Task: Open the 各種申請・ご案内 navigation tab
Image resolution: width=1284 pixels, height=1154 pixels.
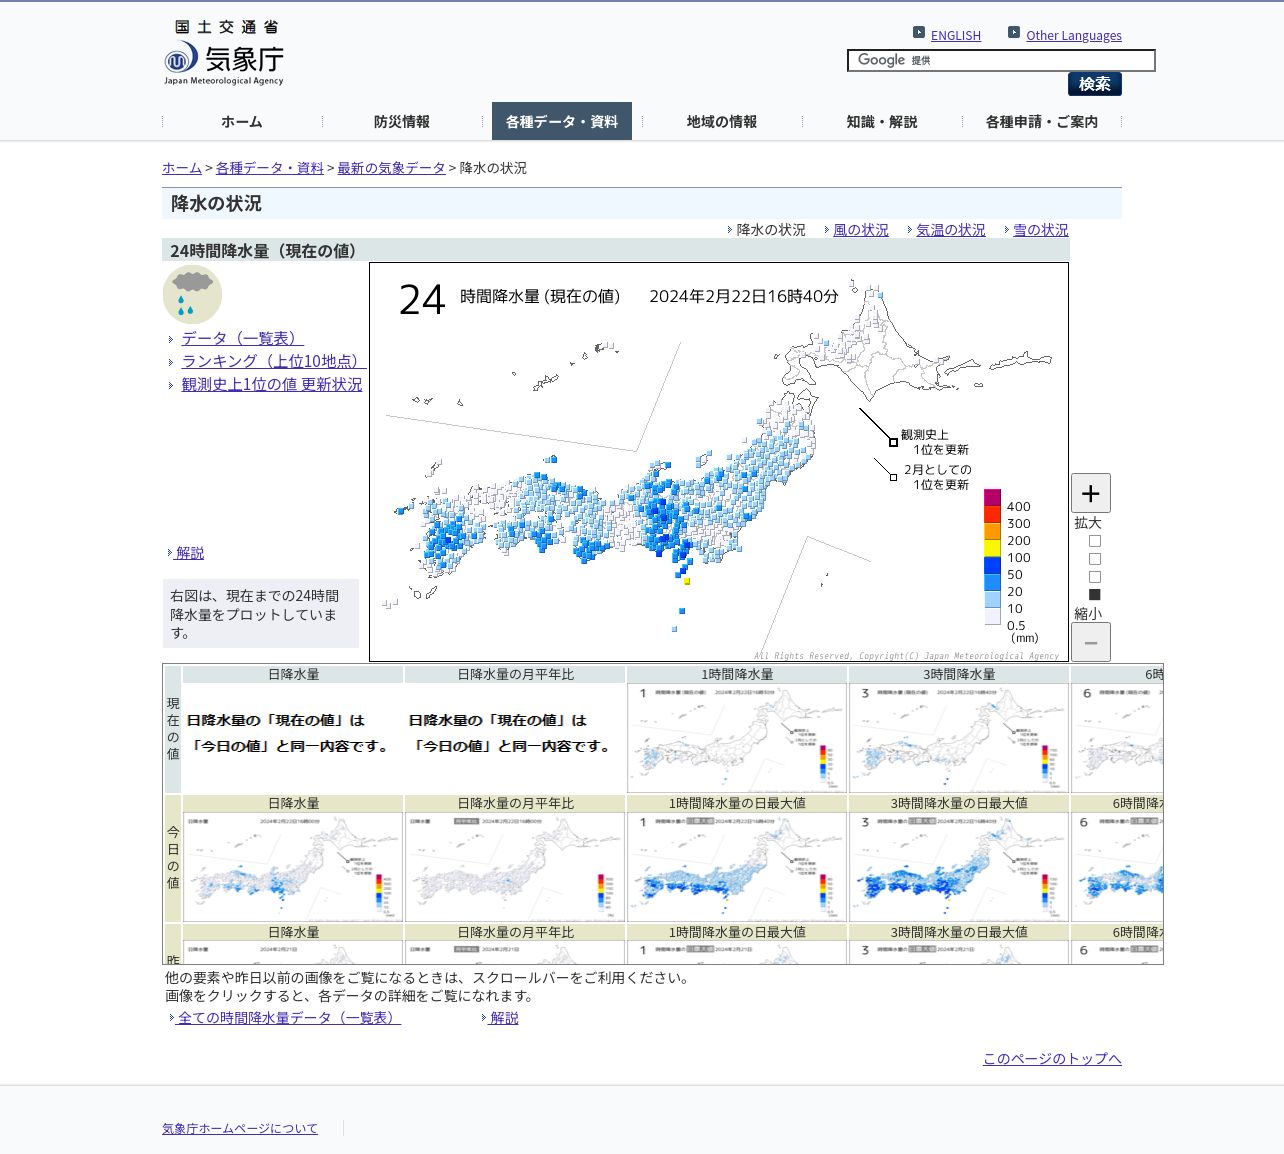Action: point(1042,121)
